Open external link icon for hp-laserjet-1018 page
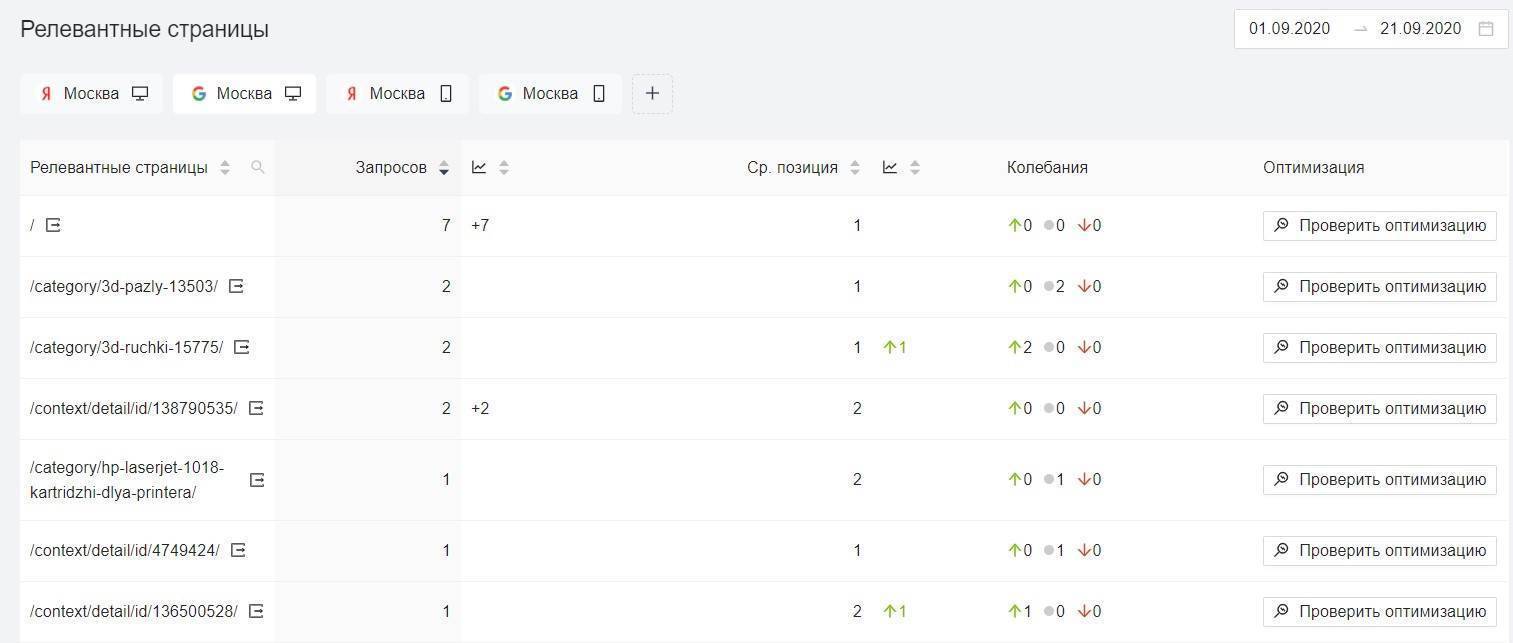Image resolution: width=1513 pixels, height=643 pixels. [x=257, y=480]
